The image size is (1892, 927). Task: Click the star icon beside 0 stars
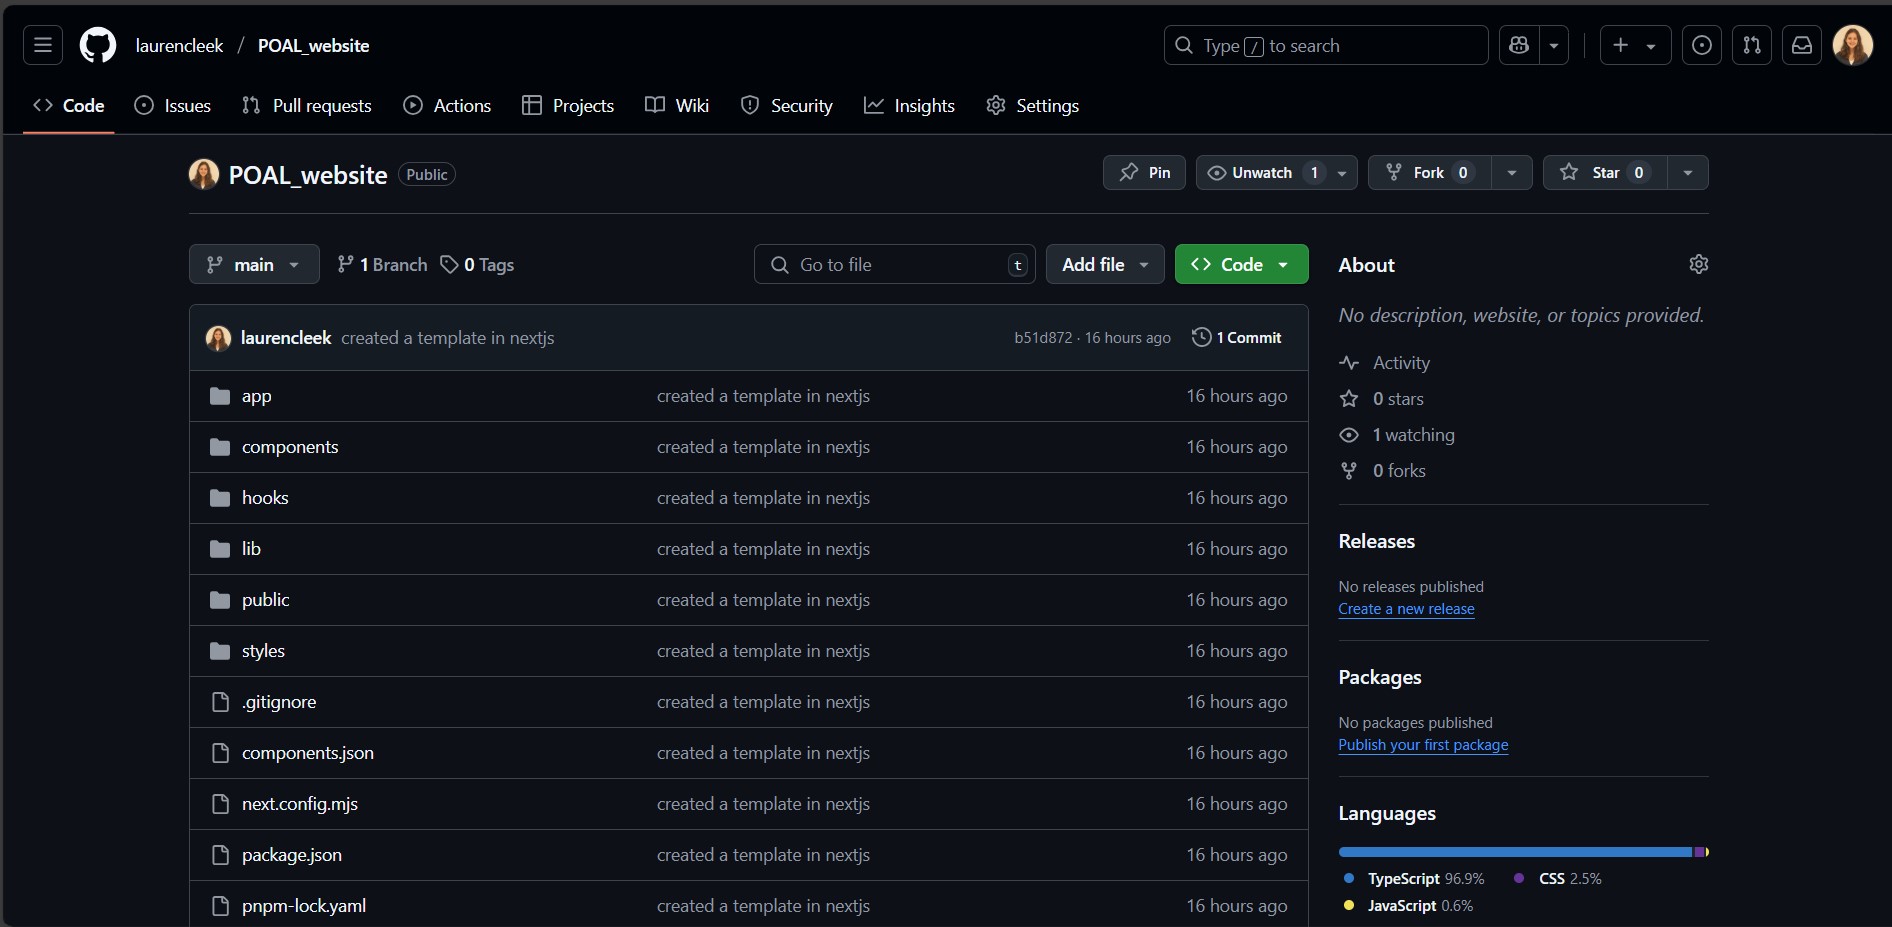(1349, 399)
